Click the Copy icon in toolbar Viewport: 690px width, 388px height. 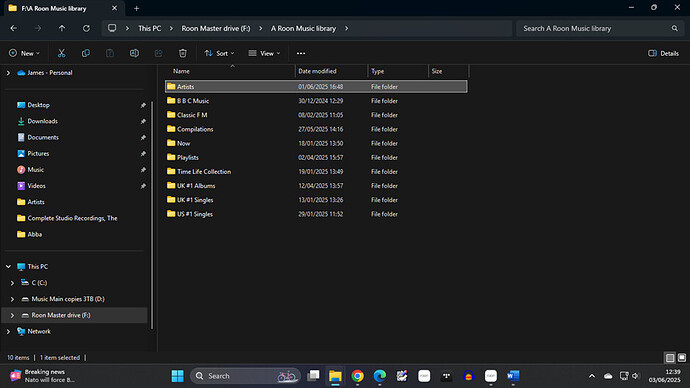86,53
